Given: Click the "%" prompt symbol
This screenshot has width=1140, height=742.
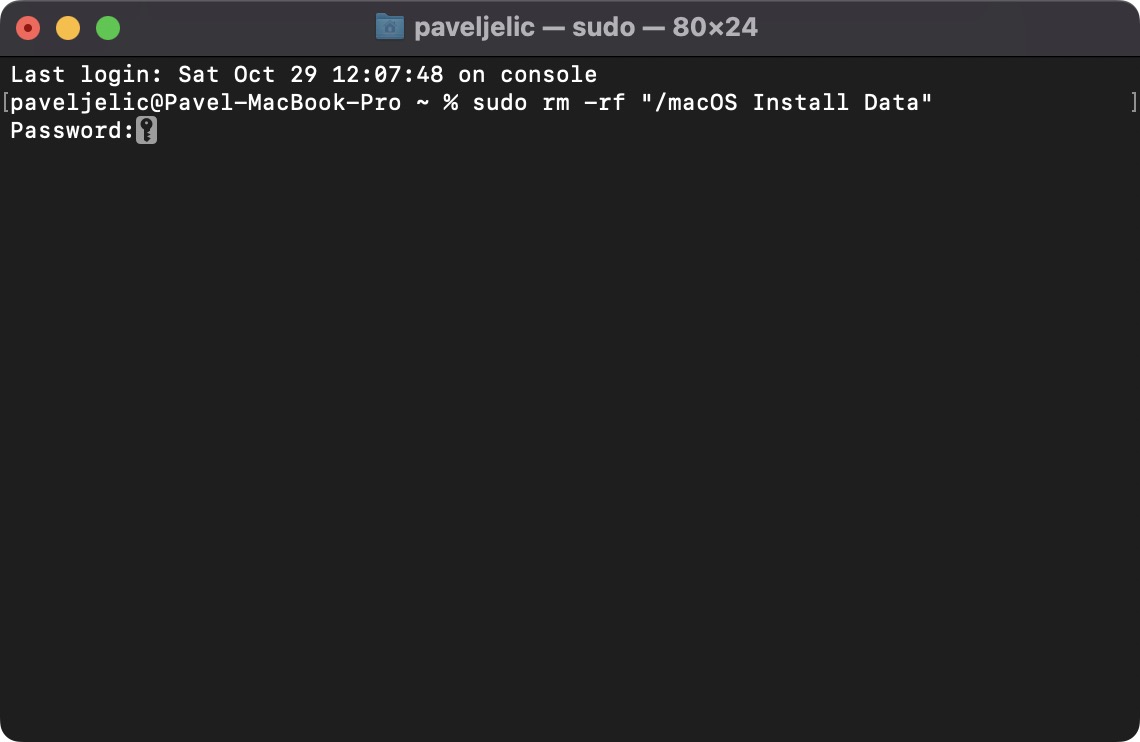Looking at the screenshot, I should coord(450,103).
